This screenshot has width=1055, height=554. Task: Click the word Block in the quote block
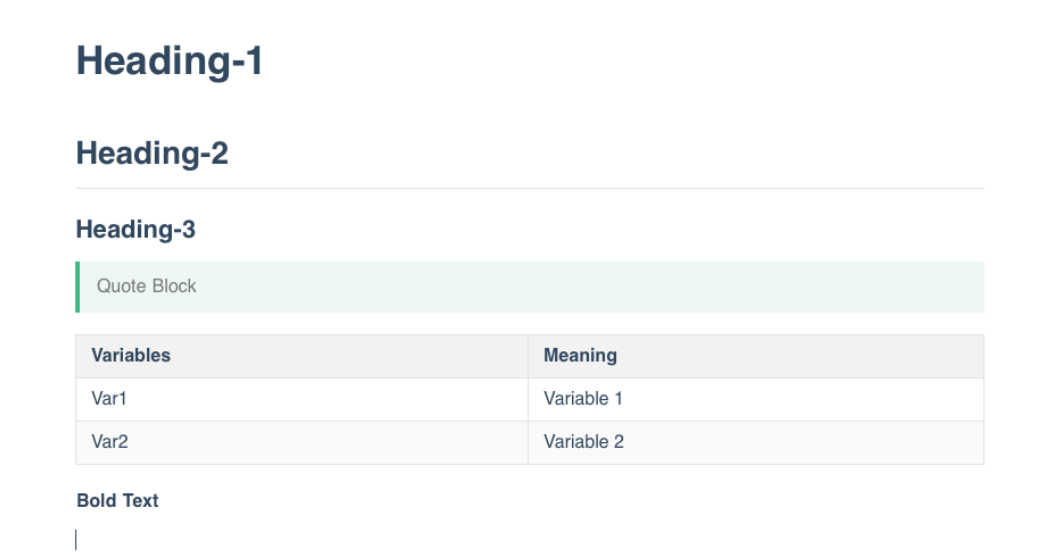(x=174, y=286)
